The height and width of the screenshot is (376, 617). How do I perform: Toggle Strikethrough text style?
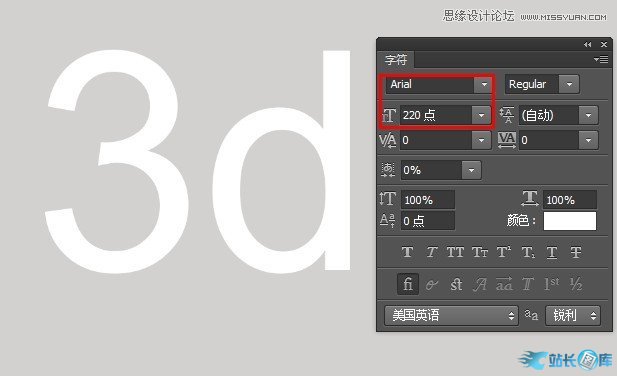point(576,252)
